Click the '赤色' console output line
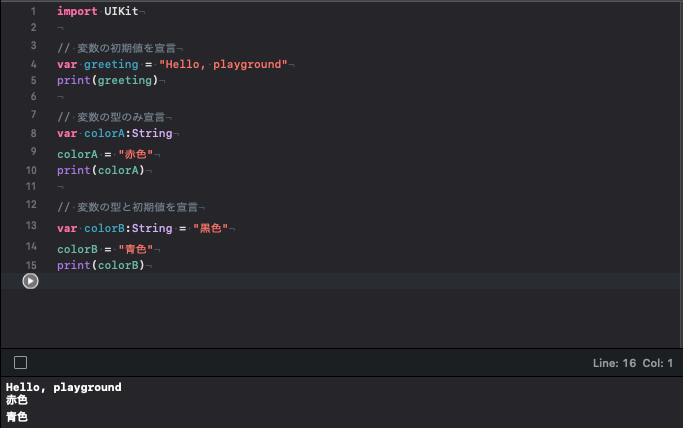This screenshot has height=428, width=683. 17,400
